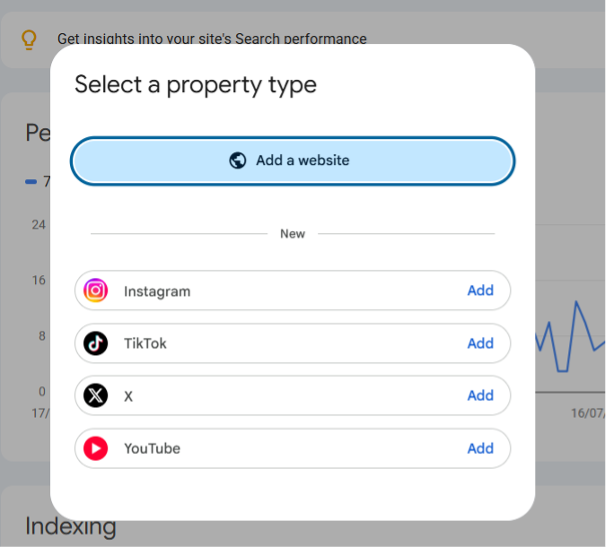
Task: Click the Select a property type heading
Action: coord(196,85)
